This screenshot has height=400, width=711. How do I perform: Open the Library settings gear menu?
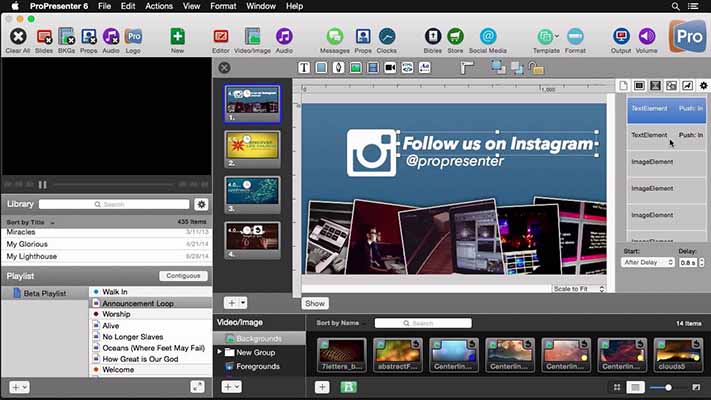coord(201,204)
